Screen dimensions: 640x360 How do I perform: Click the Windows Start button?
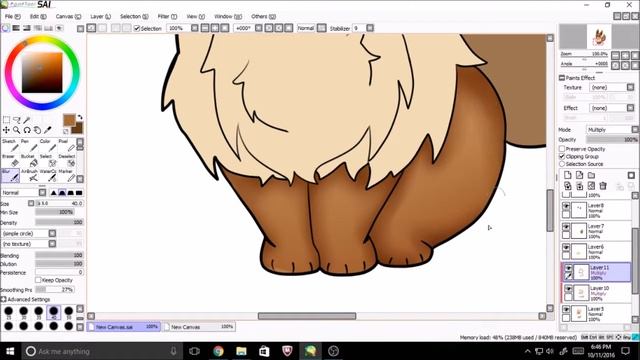(x=10, y=351)
